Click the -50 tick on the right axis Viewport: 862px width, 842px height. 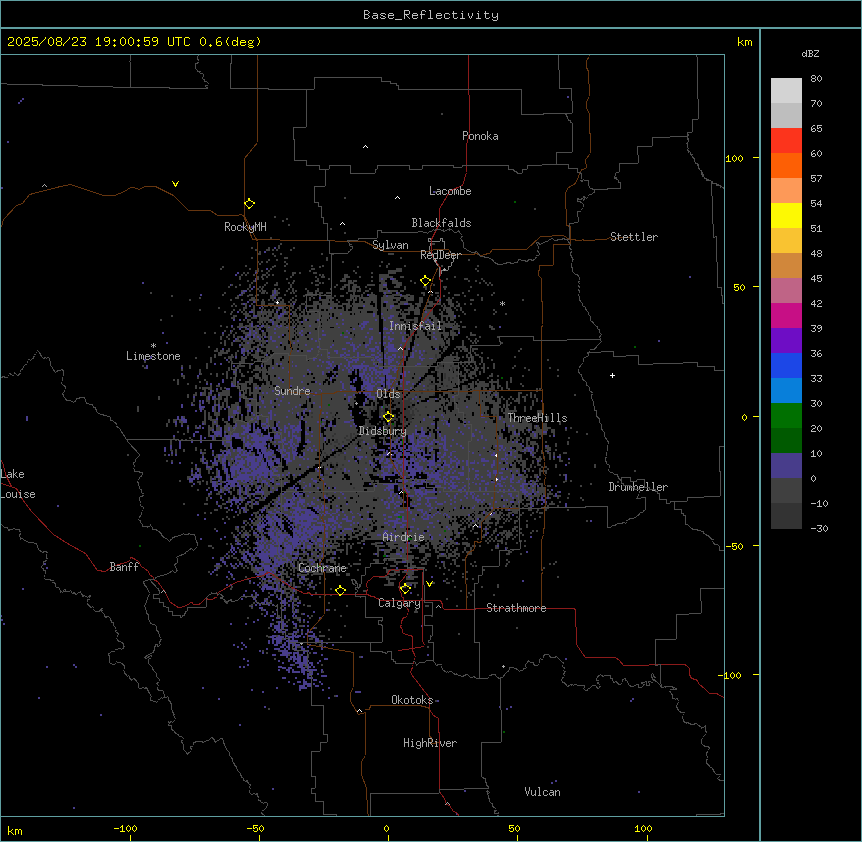[734, 546]
